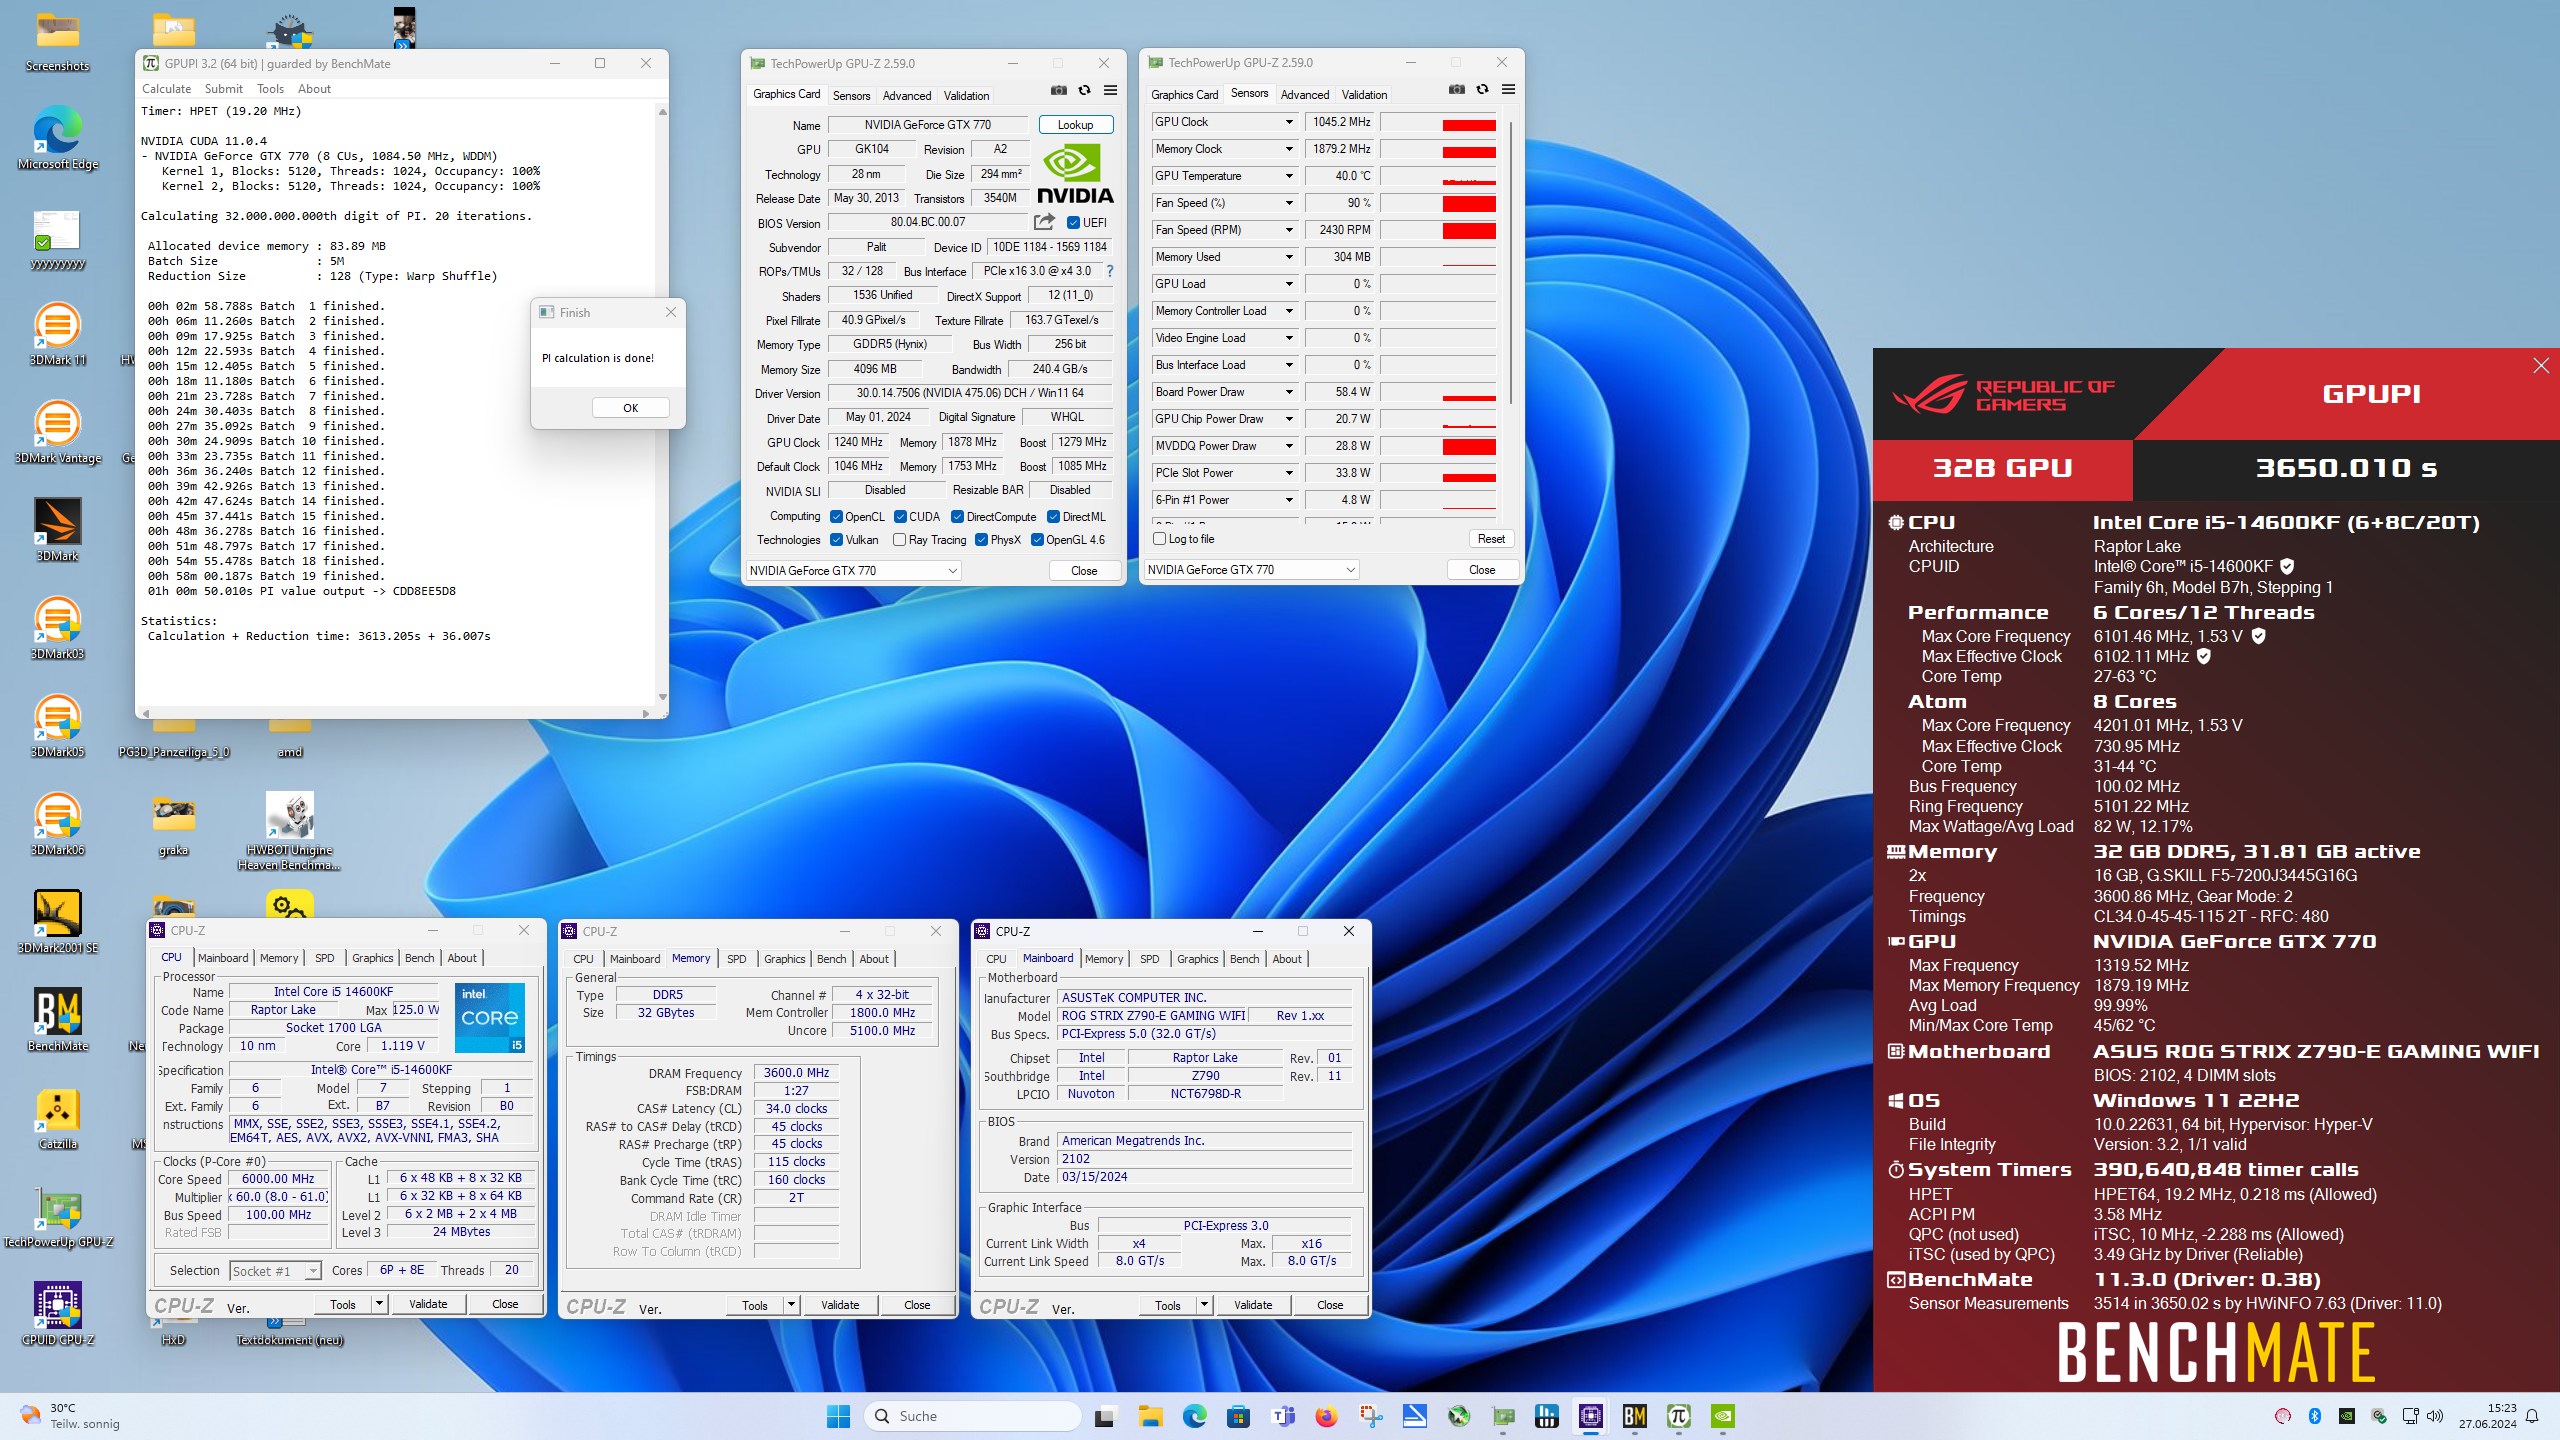
Task: Toggle the Vulkan technologies checkbox
Action: click(836, 540)
